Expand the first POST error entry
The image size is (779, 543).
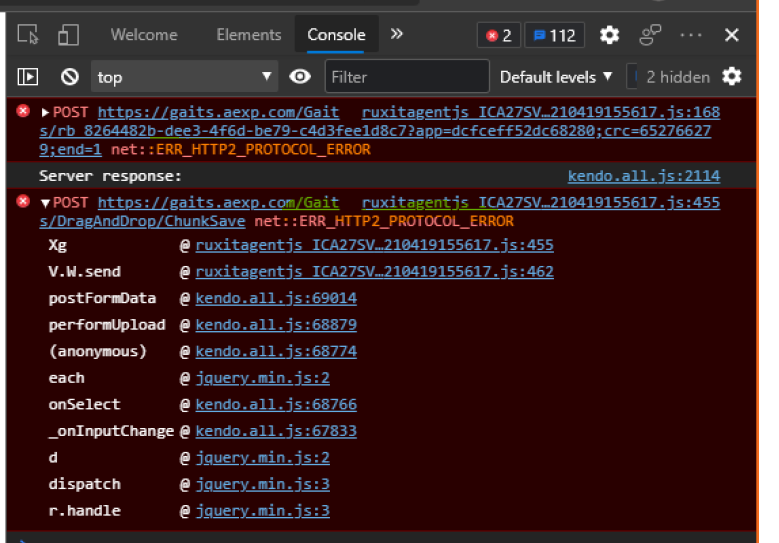point(45,113)
